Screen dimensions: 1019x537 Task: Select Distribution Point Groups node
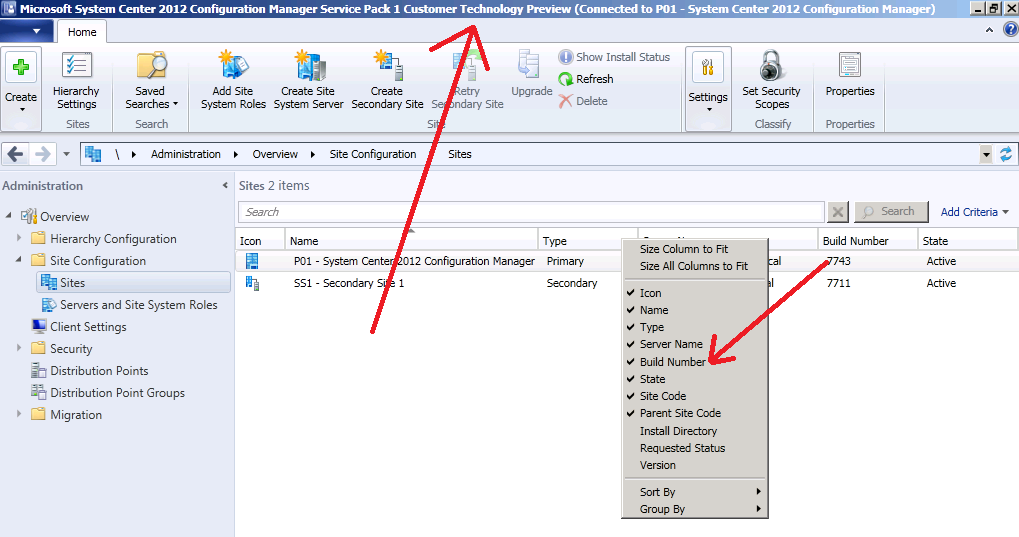coord(108,393)
